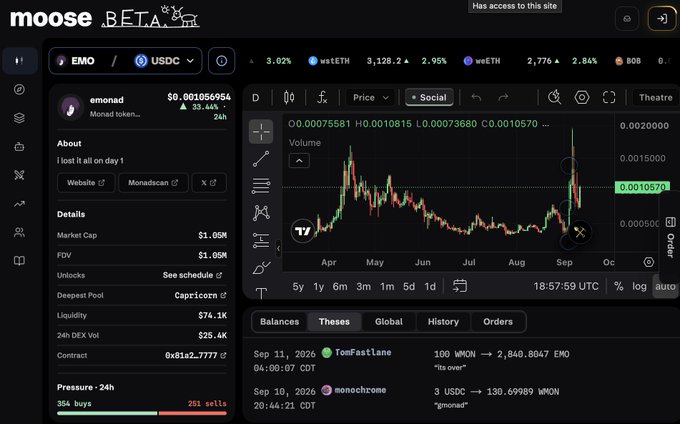Undo the last chart action

click(x=476, y=98)
